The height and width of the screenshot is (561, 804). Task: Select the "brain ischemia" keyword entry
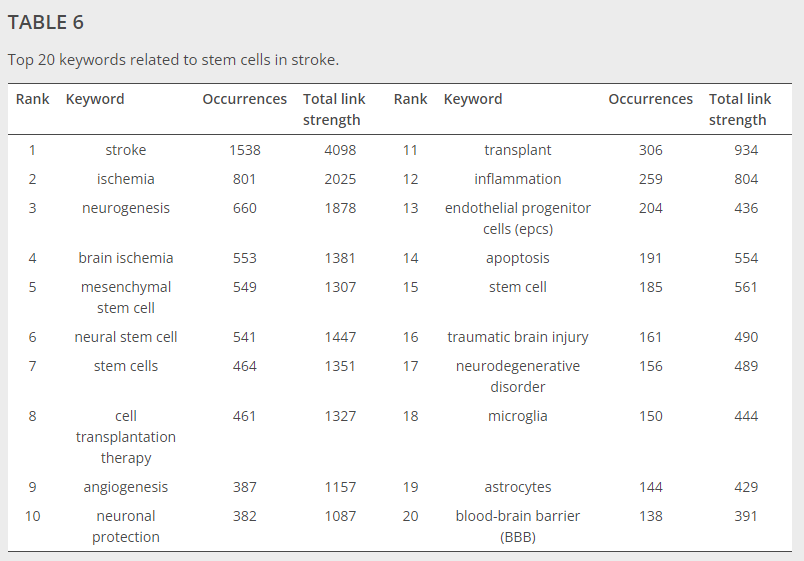pos(126,258)
